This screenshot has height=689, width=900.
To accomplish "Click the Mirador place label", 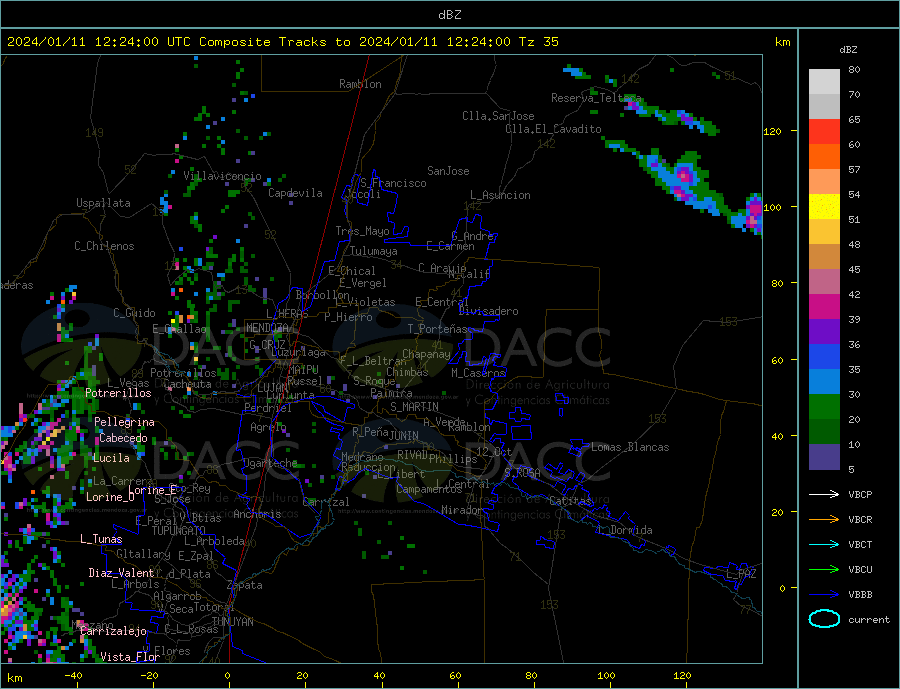I will click(x=462, y=510).
